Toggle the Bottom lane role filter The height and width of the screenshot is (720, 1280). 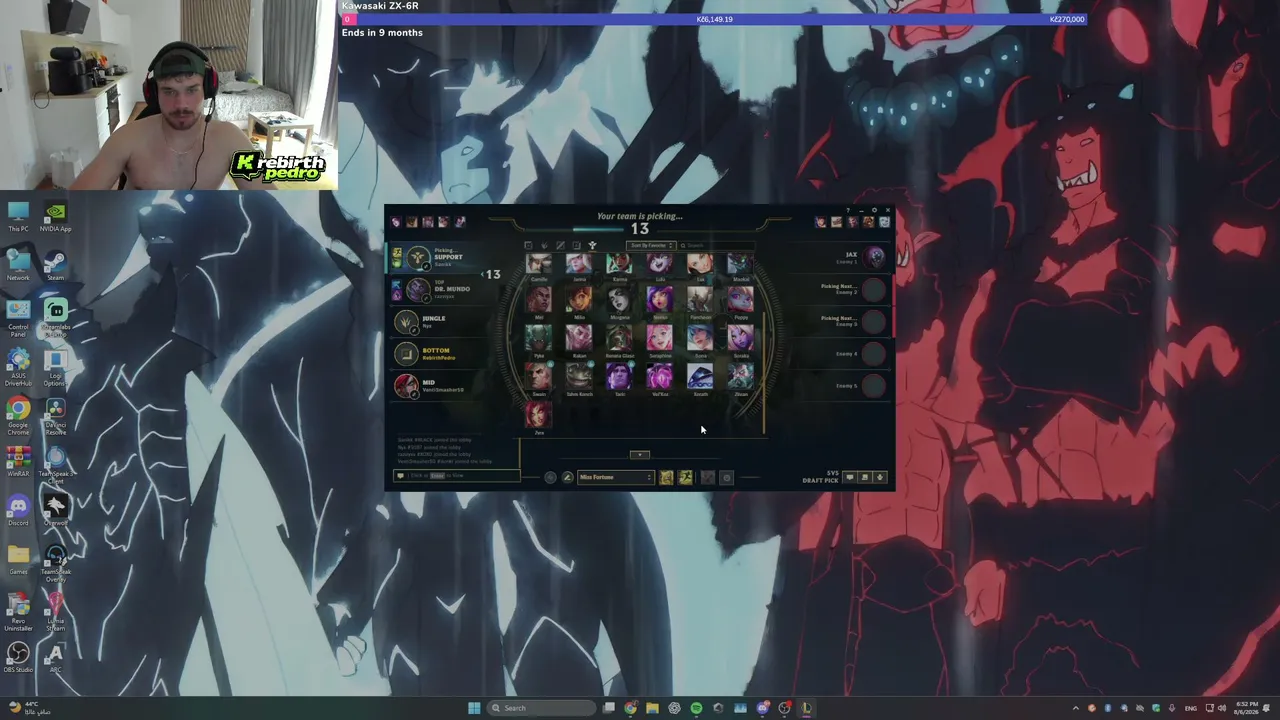coord(576,245)
